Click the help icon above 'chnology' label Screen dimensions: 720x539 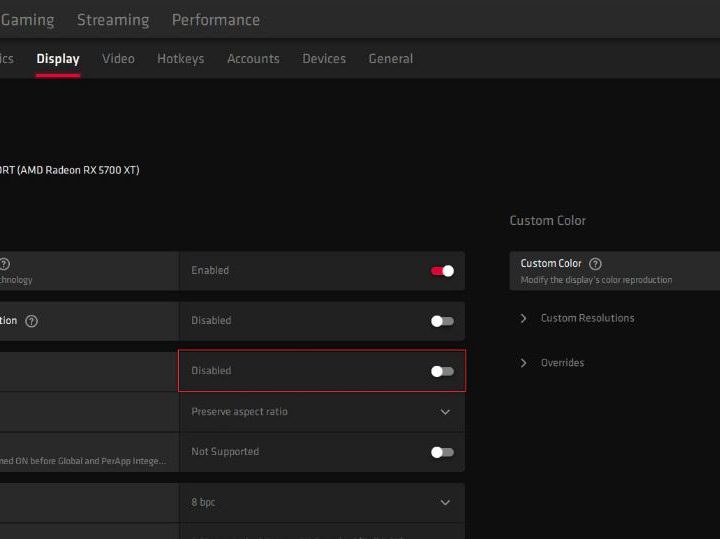[4, 264]
